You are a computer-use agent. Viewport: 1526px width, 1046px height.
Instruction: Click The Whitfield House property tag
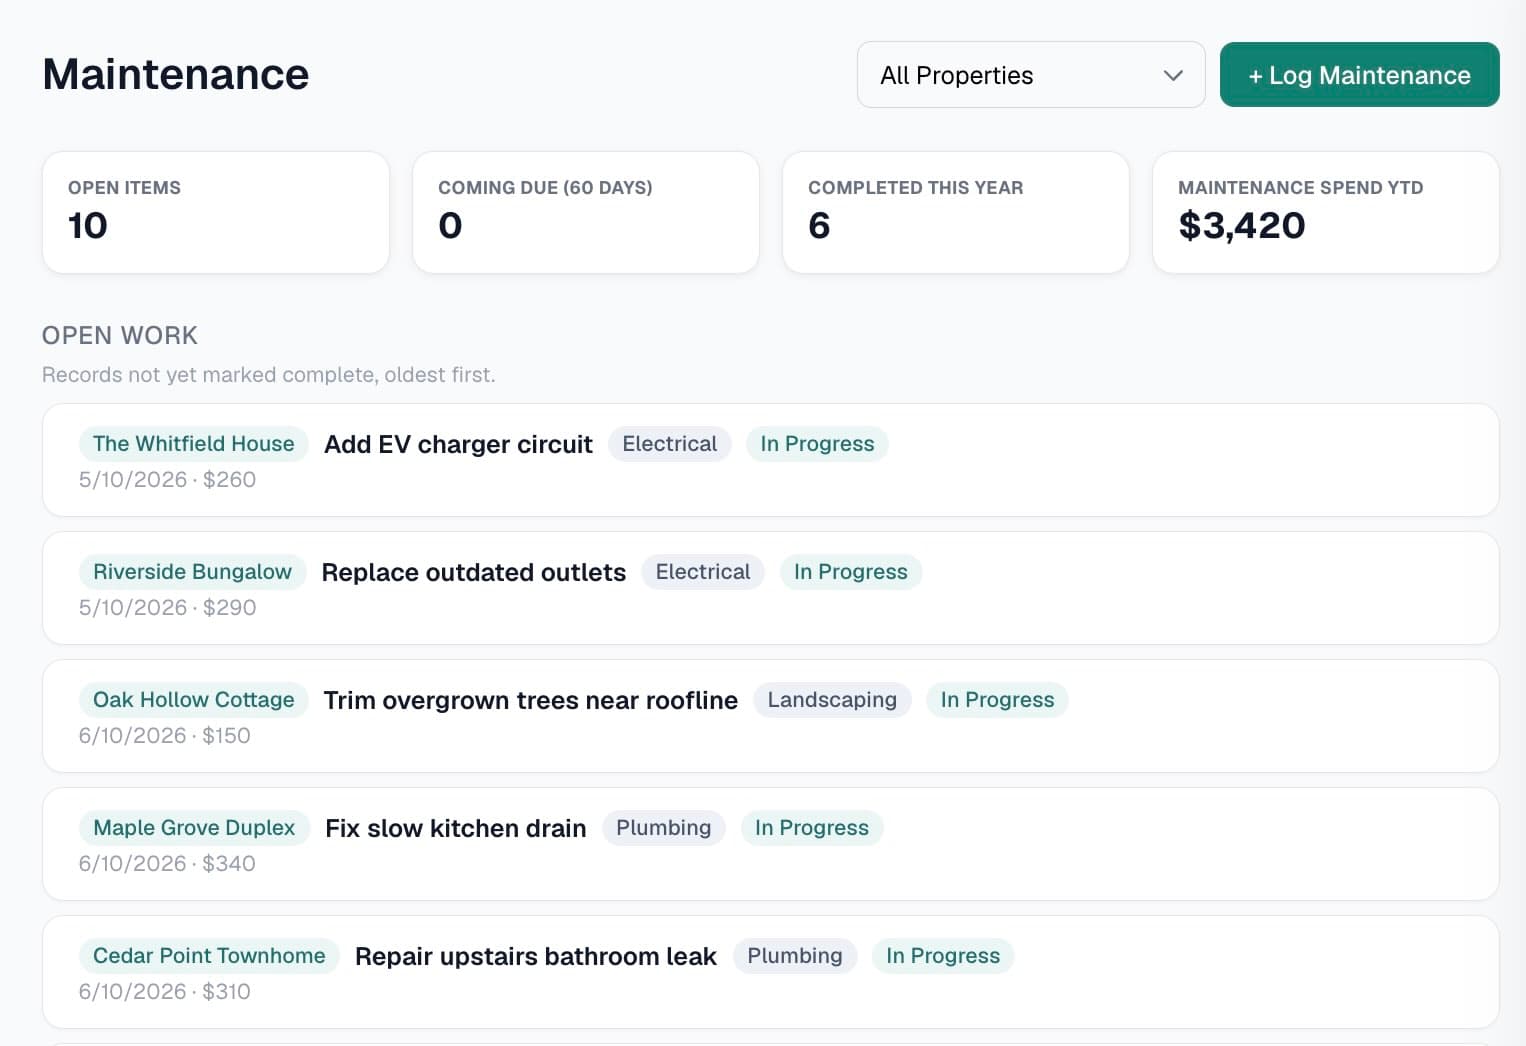pyautogui.click(x=194, y=444)
